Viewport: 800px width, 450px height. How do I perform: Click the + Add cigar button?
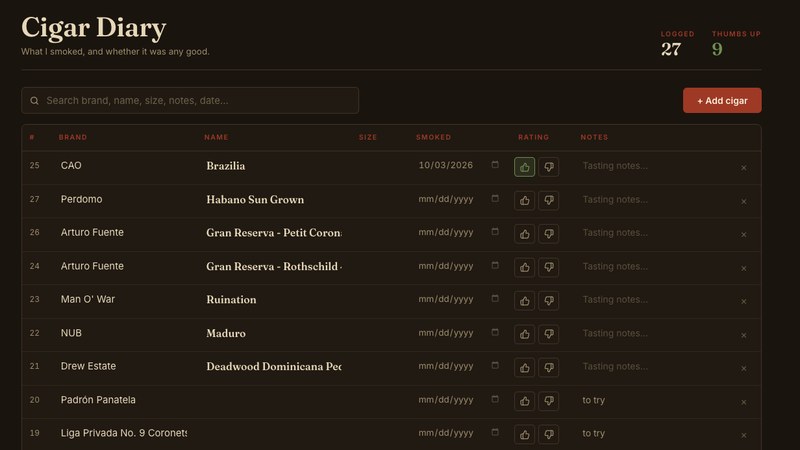(722, 101)
